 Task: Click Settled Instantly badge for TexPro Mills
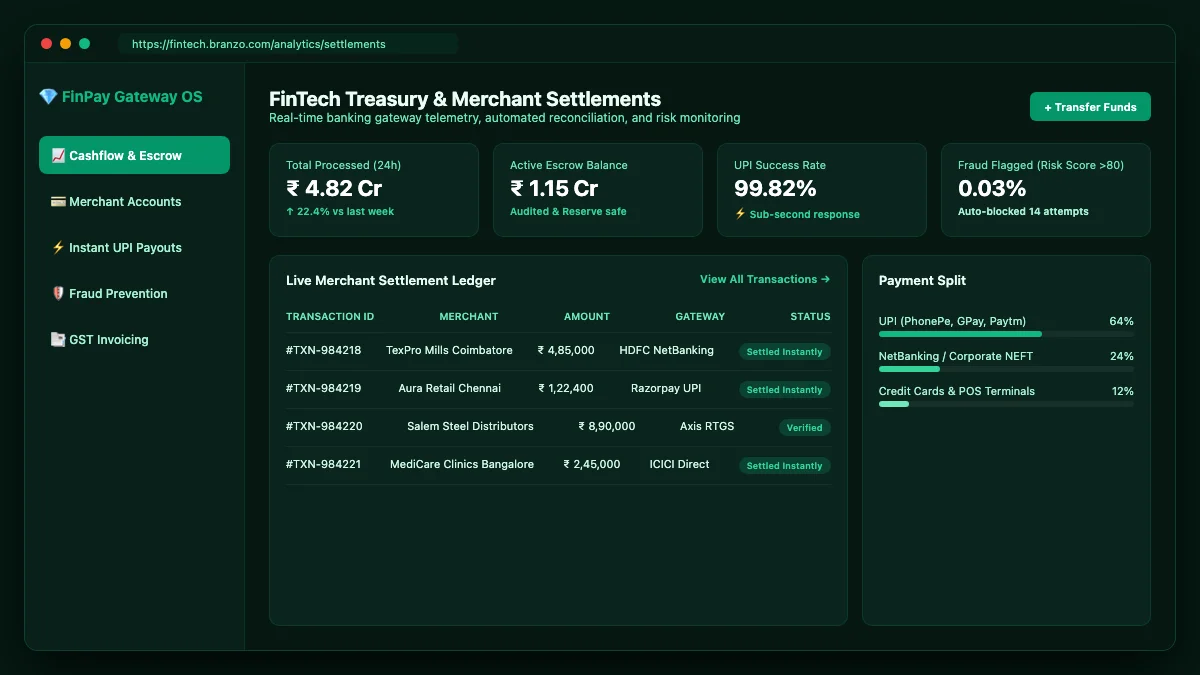coord(785,352)
